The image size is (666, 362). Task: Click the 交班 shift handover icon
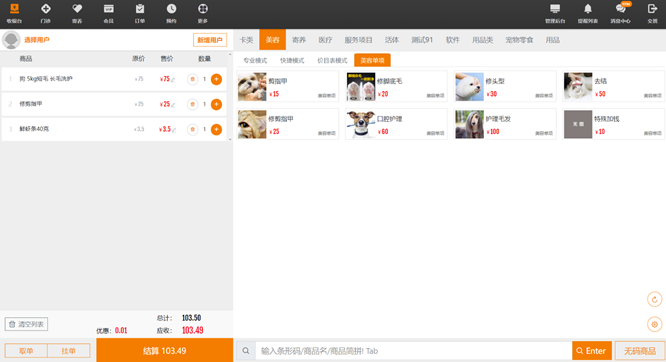(x=652, y=14)
